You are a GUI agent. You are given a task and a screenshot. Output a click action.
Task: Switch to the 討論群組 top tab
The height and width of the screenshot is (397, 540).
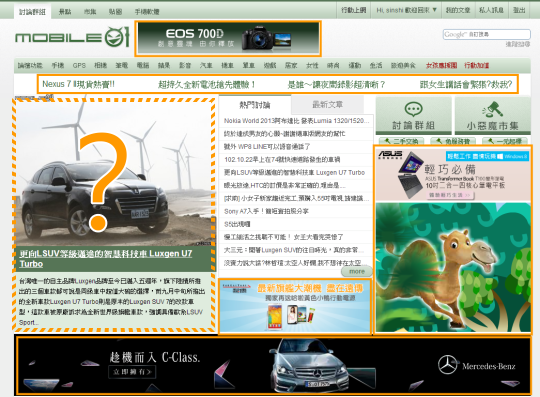pos(32,12)
